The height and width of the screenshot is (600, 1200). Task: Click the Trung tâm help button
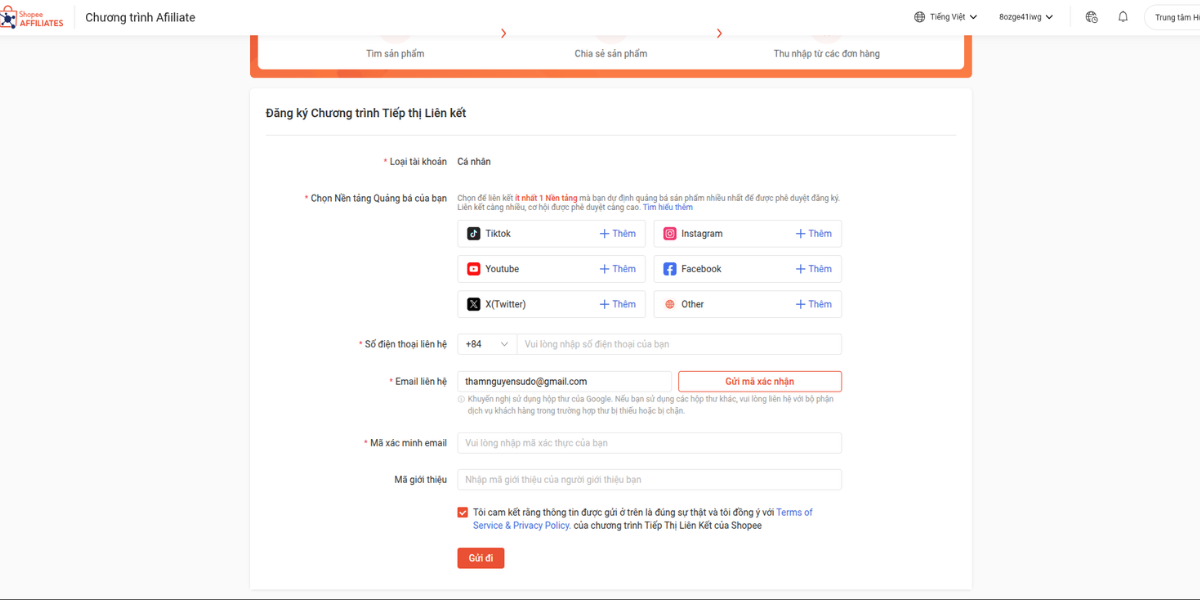1173,17
